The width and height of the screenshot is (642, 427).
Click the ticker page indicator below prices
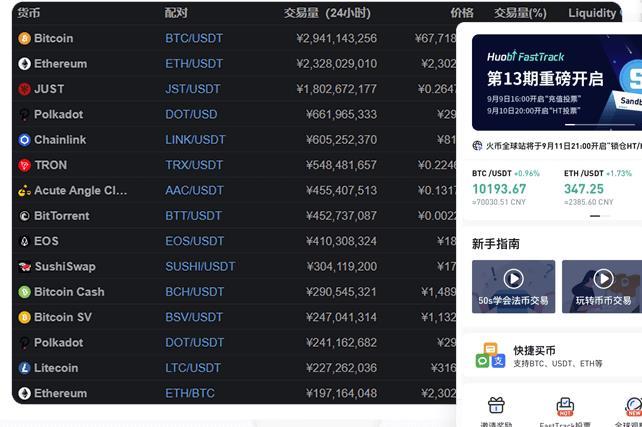coord(600,216)
